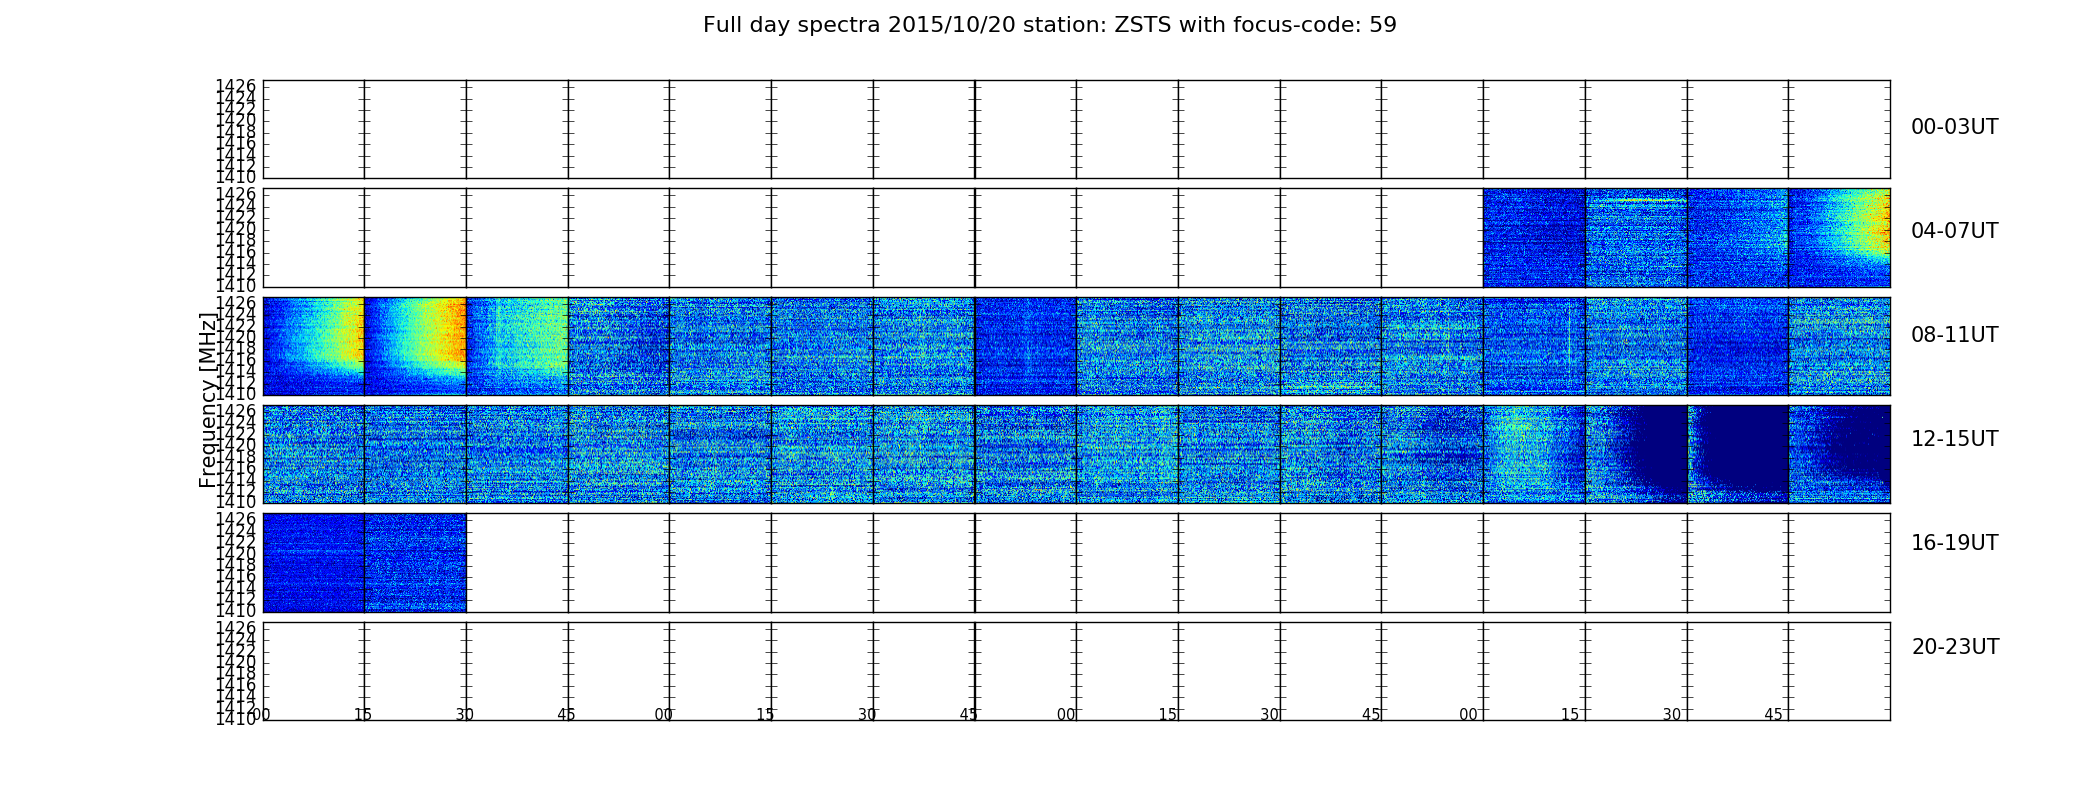Select the 16-19UT row label
This screenshot has width=2100, height=800.
[1954, 543]
